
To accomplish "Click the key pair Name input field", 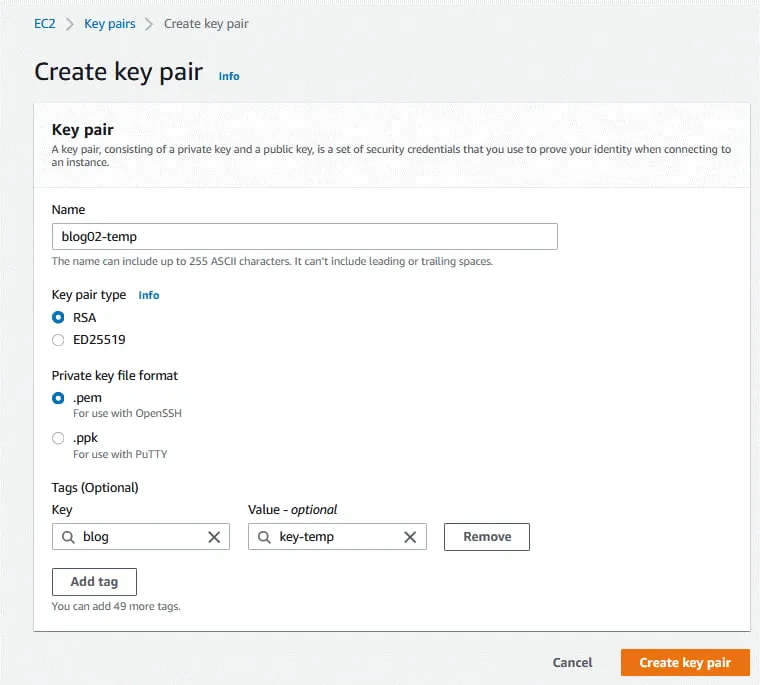I will (x=304, y=236).
